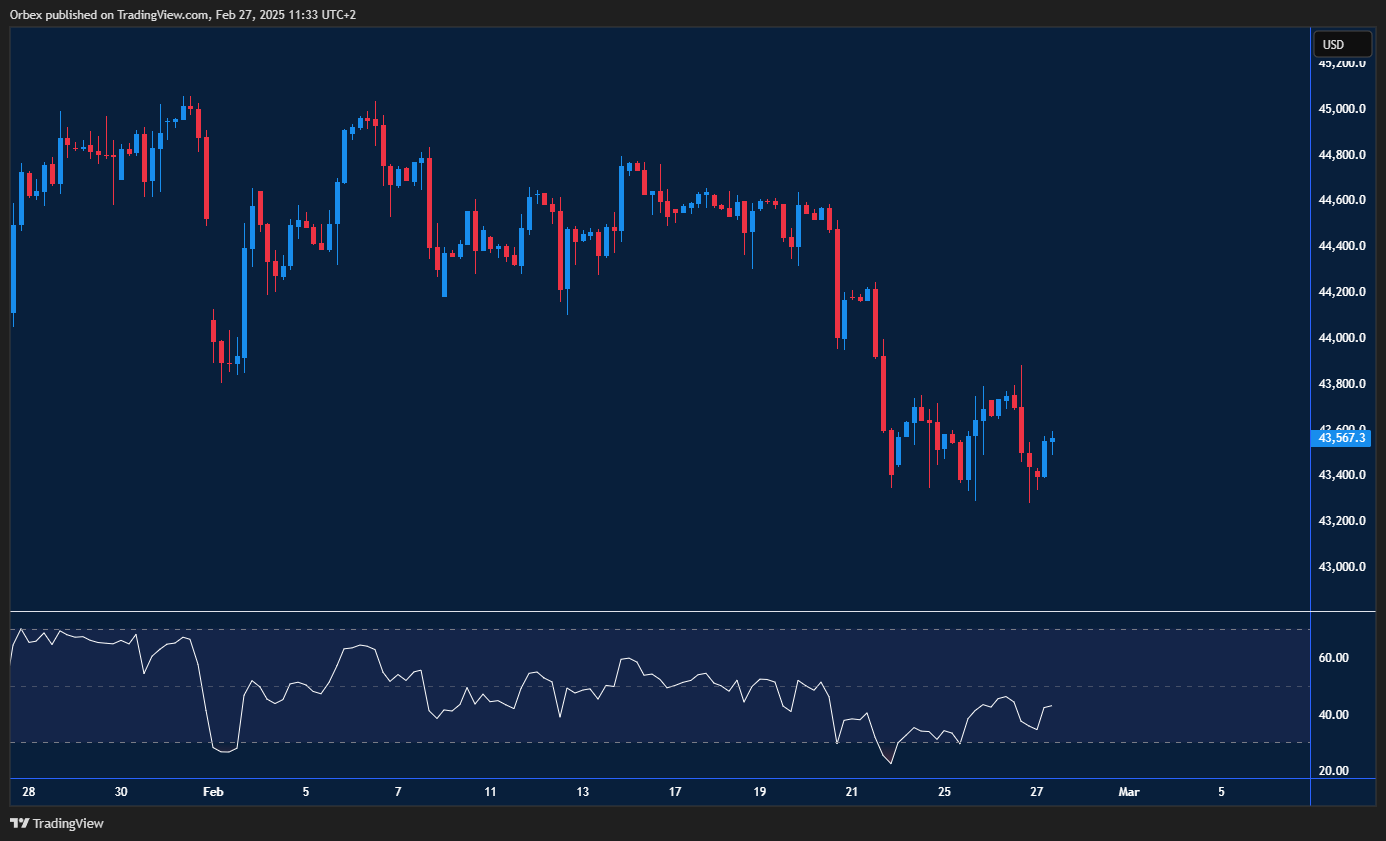Click the Feb label on the time axis

213,791
